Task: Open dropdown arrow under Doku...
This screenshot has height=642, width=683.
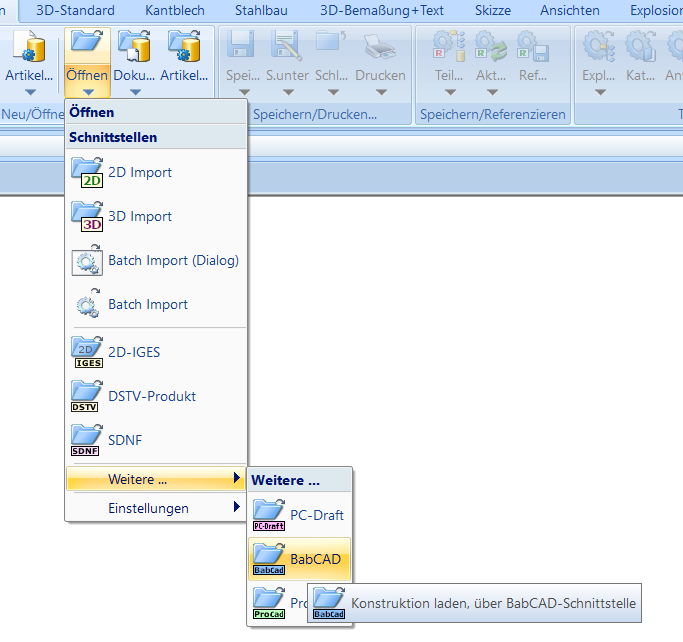Action: pos(135,92)
